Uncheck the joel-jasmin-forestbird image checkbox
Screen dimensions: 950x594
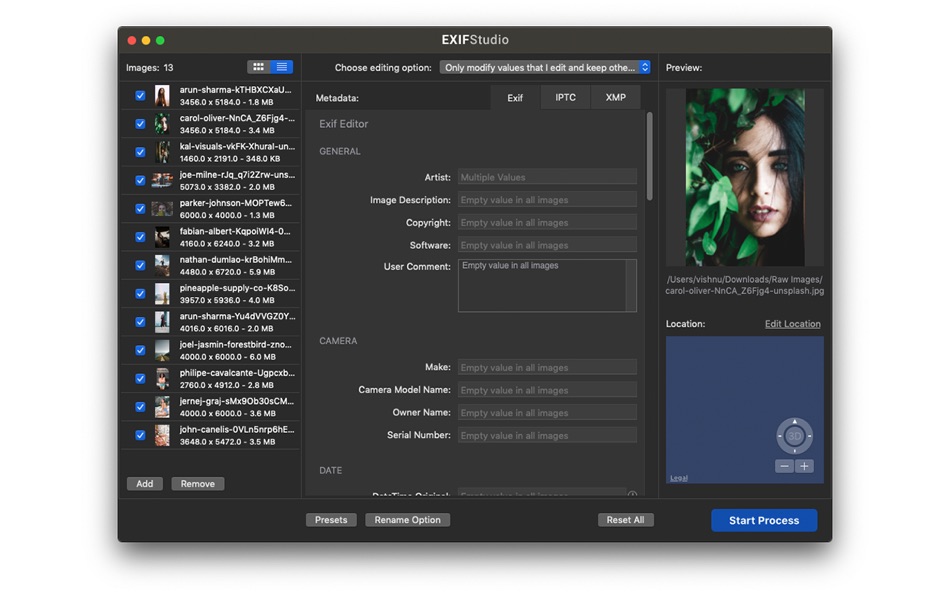click(x=140, y=350)
